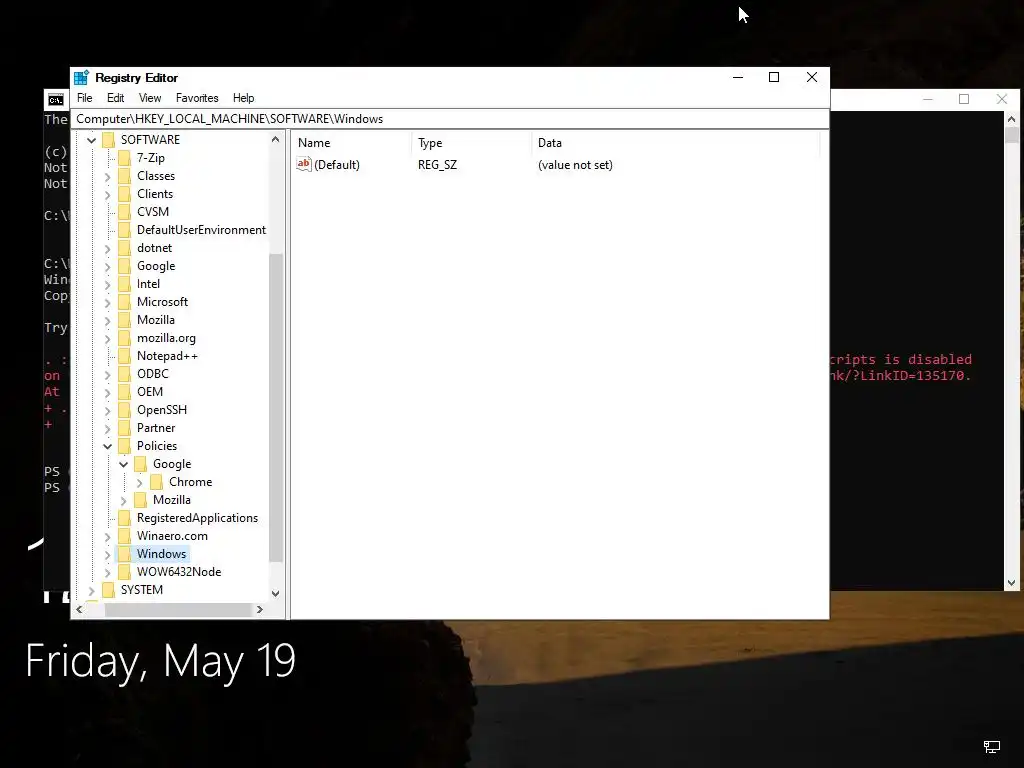Select the Chrome folder icon
This screenshot has width=1024, height=768.
coord(157,482)
